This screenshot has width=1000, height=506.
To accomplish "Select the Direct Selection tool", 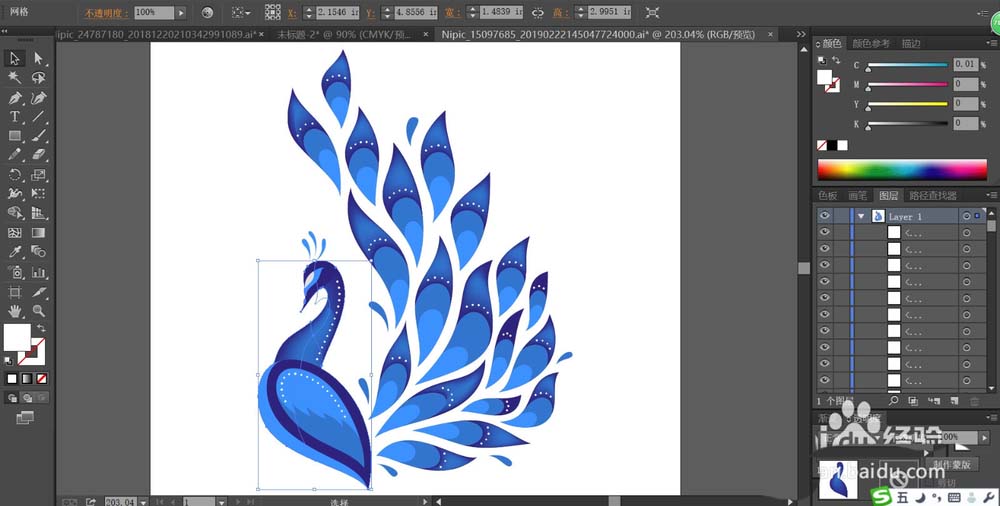I will (39, 59).
